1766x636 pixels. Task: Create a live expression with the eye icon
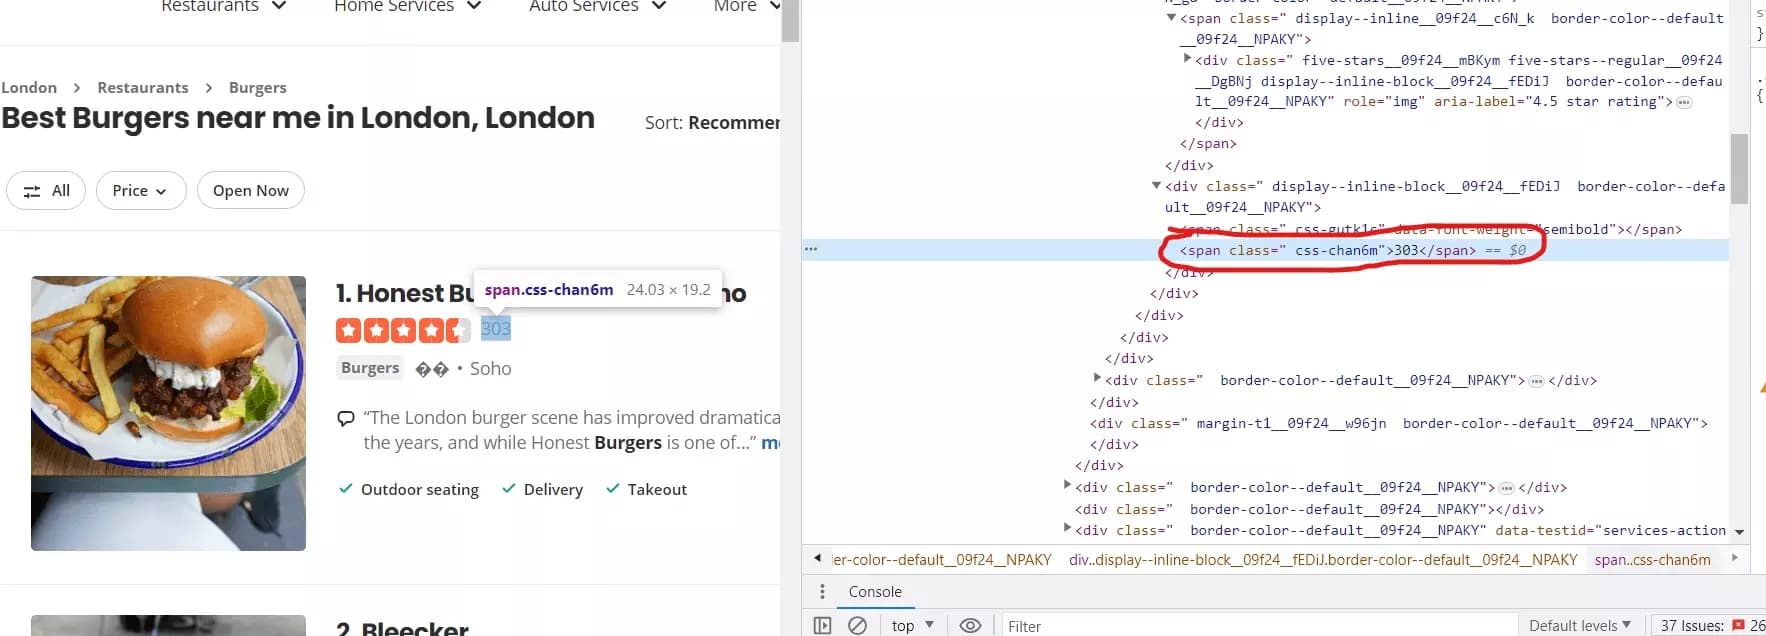pos(970,626)
